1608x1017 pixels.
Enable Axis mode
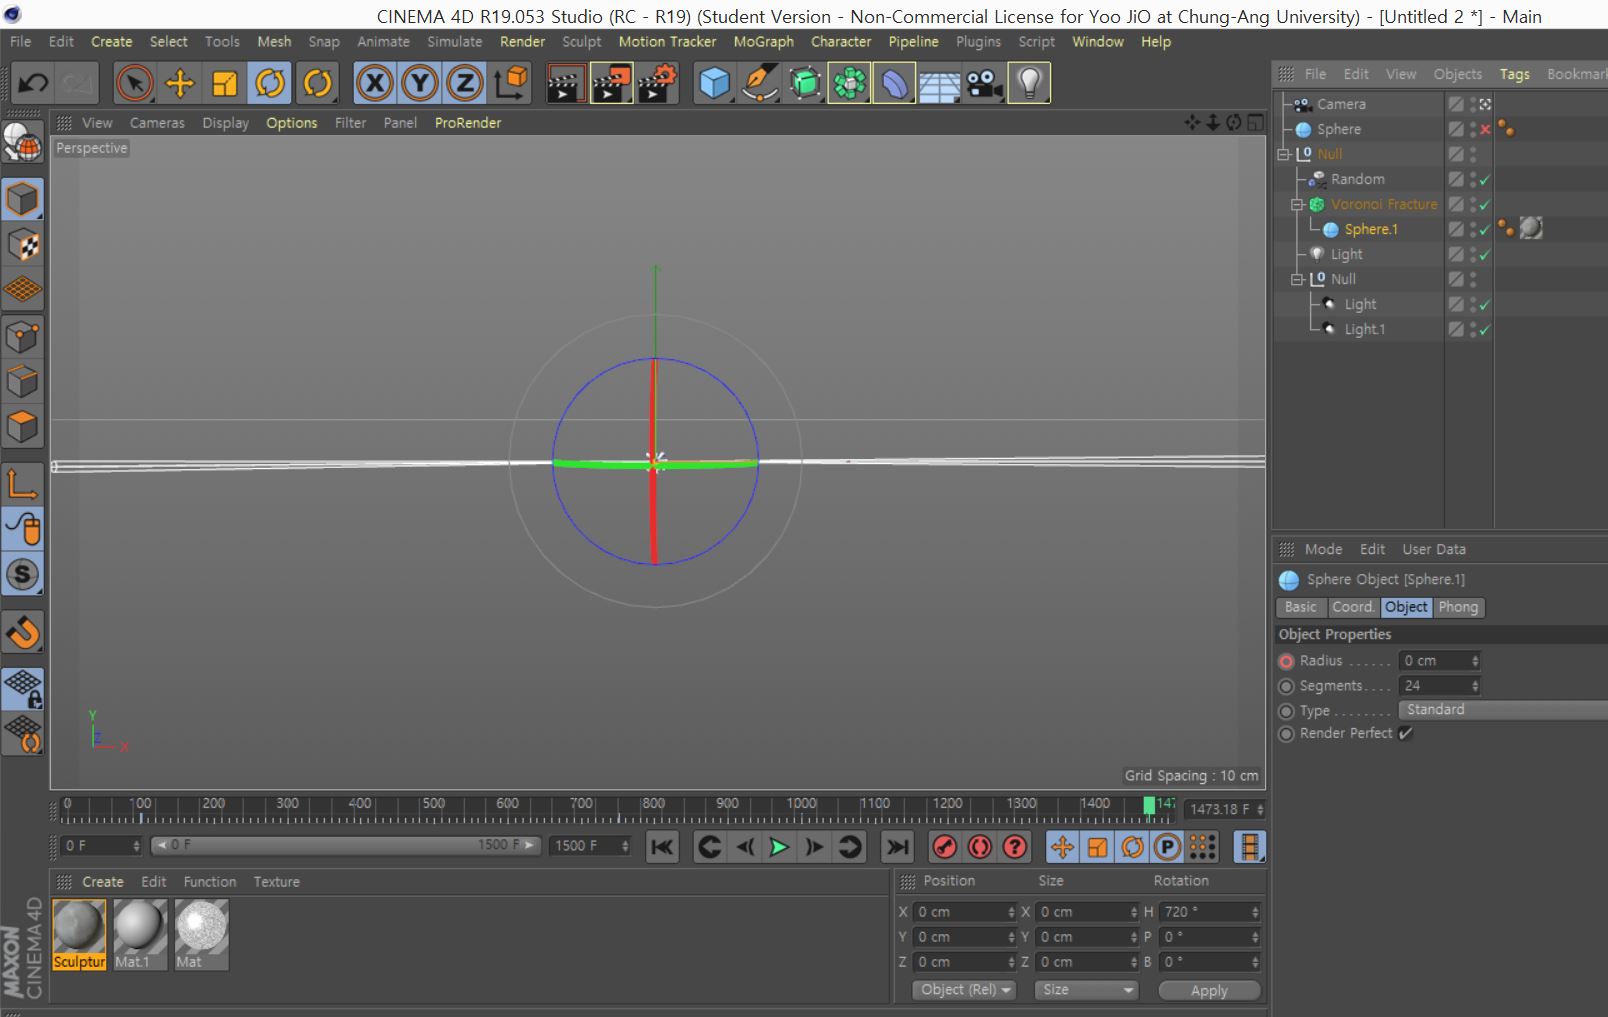22,484
